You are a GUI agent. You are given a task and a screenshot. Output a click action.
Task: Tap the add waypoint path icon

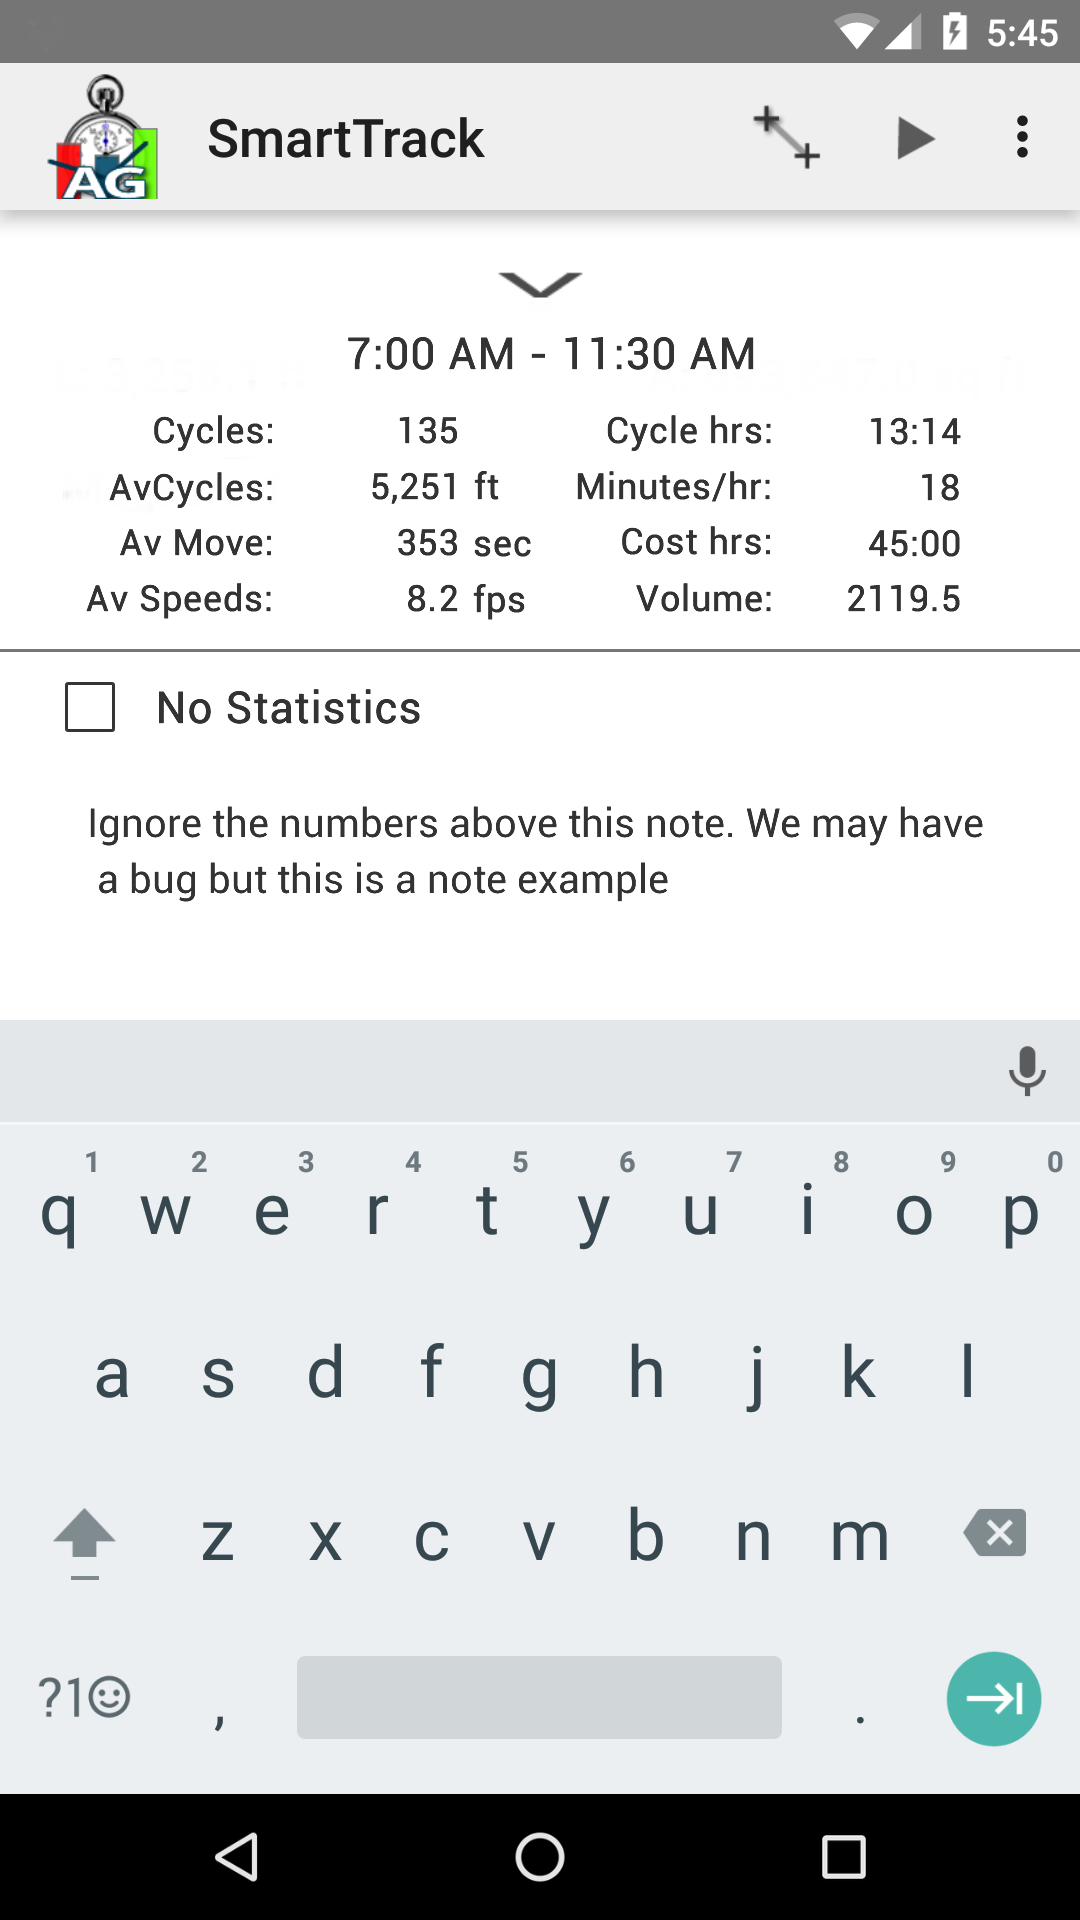[x=787, y=138]
